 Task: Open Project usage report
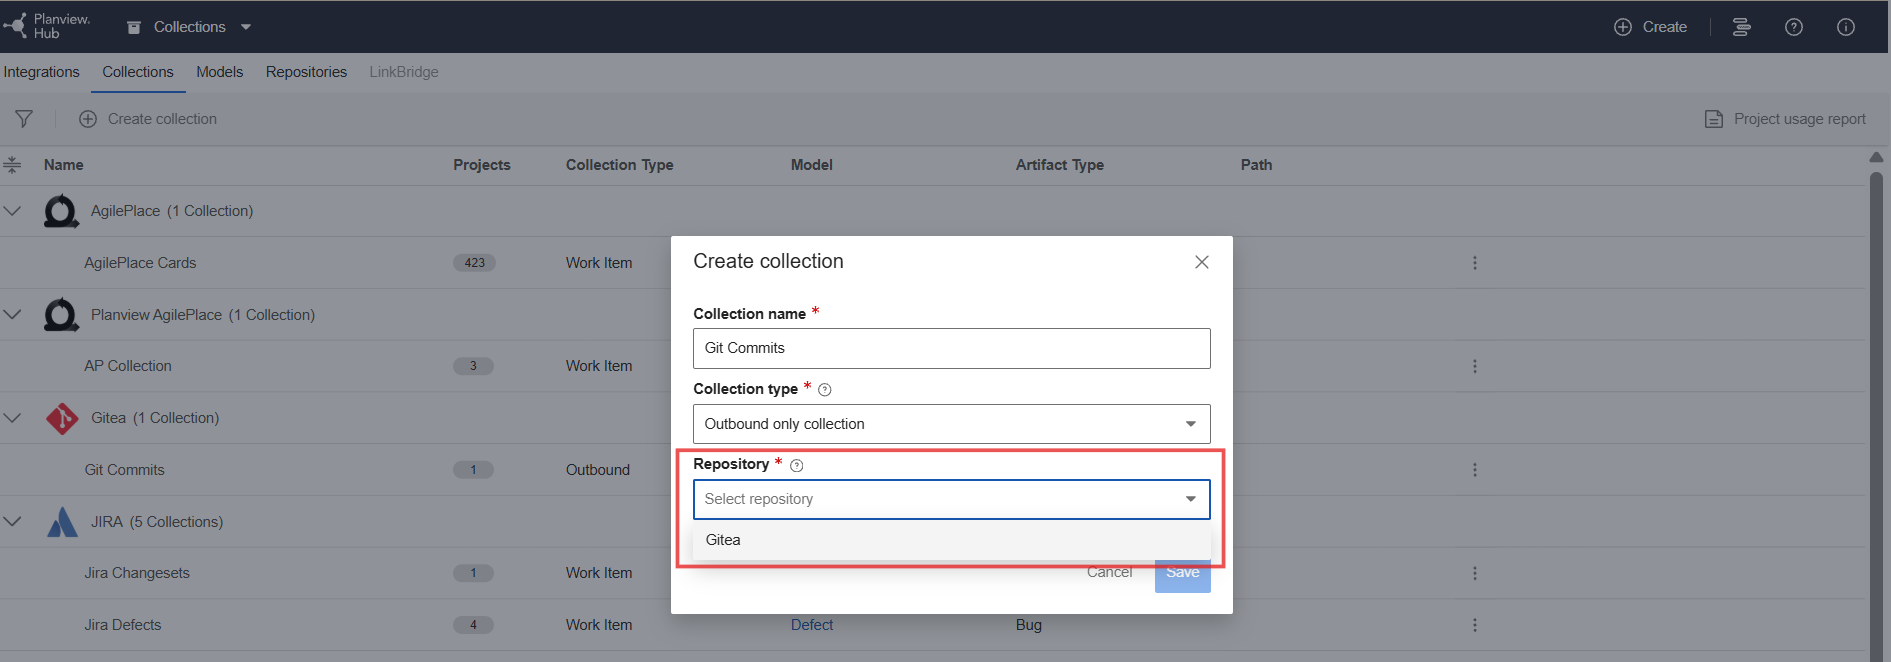pyautogui.click(x=1785, y=119)
